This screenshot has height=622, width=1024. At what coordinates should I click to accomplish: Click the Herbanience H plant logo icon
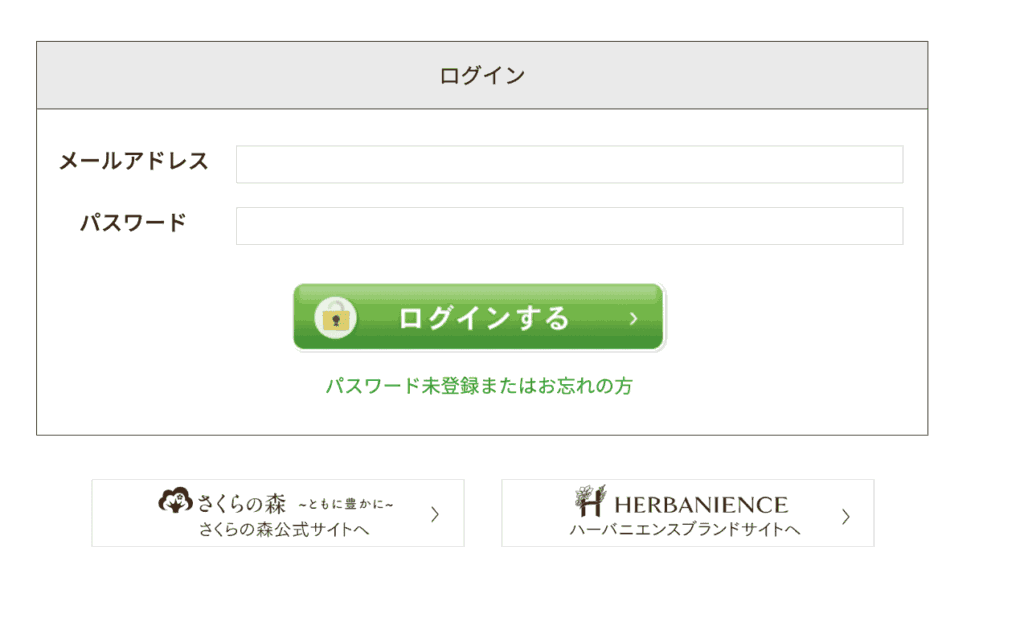pyautogui.click(x=590, y=500)
